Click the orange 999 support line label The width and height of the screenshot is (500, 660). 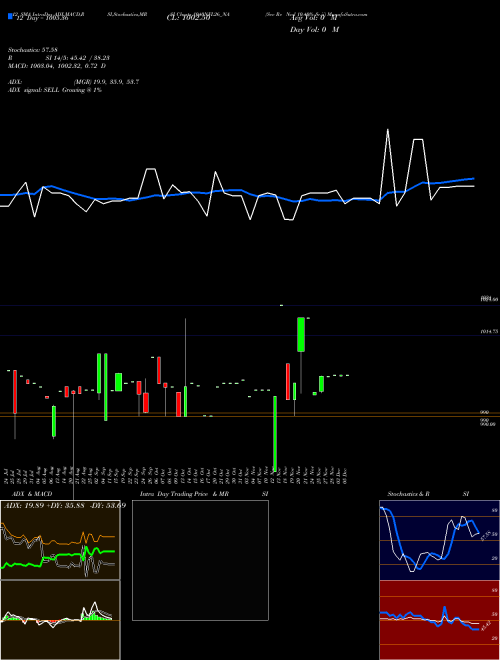pyautogui.click(x=484, y=413)
